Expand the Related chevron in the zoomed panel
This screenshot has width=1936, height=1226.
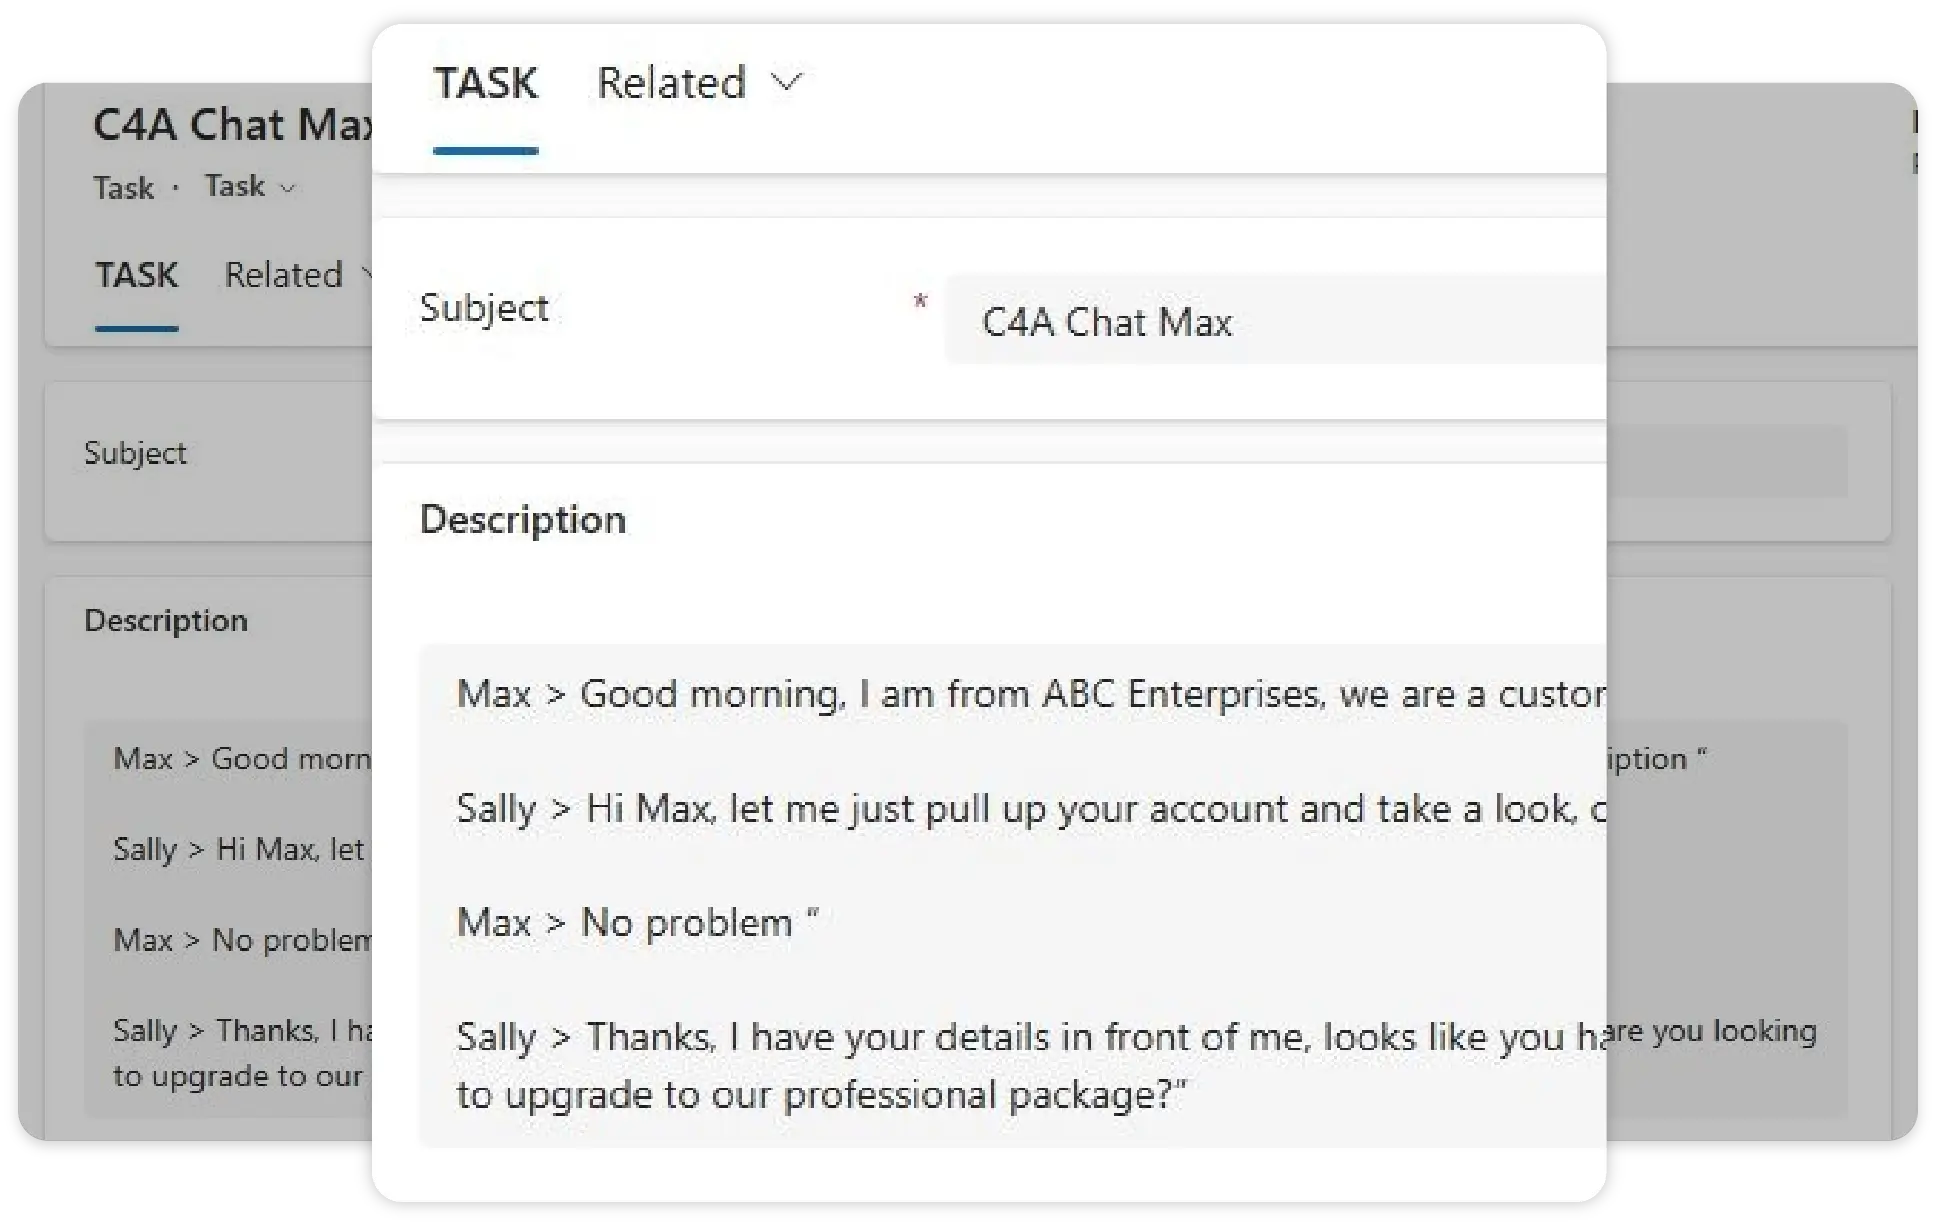[x=787, y=82]
